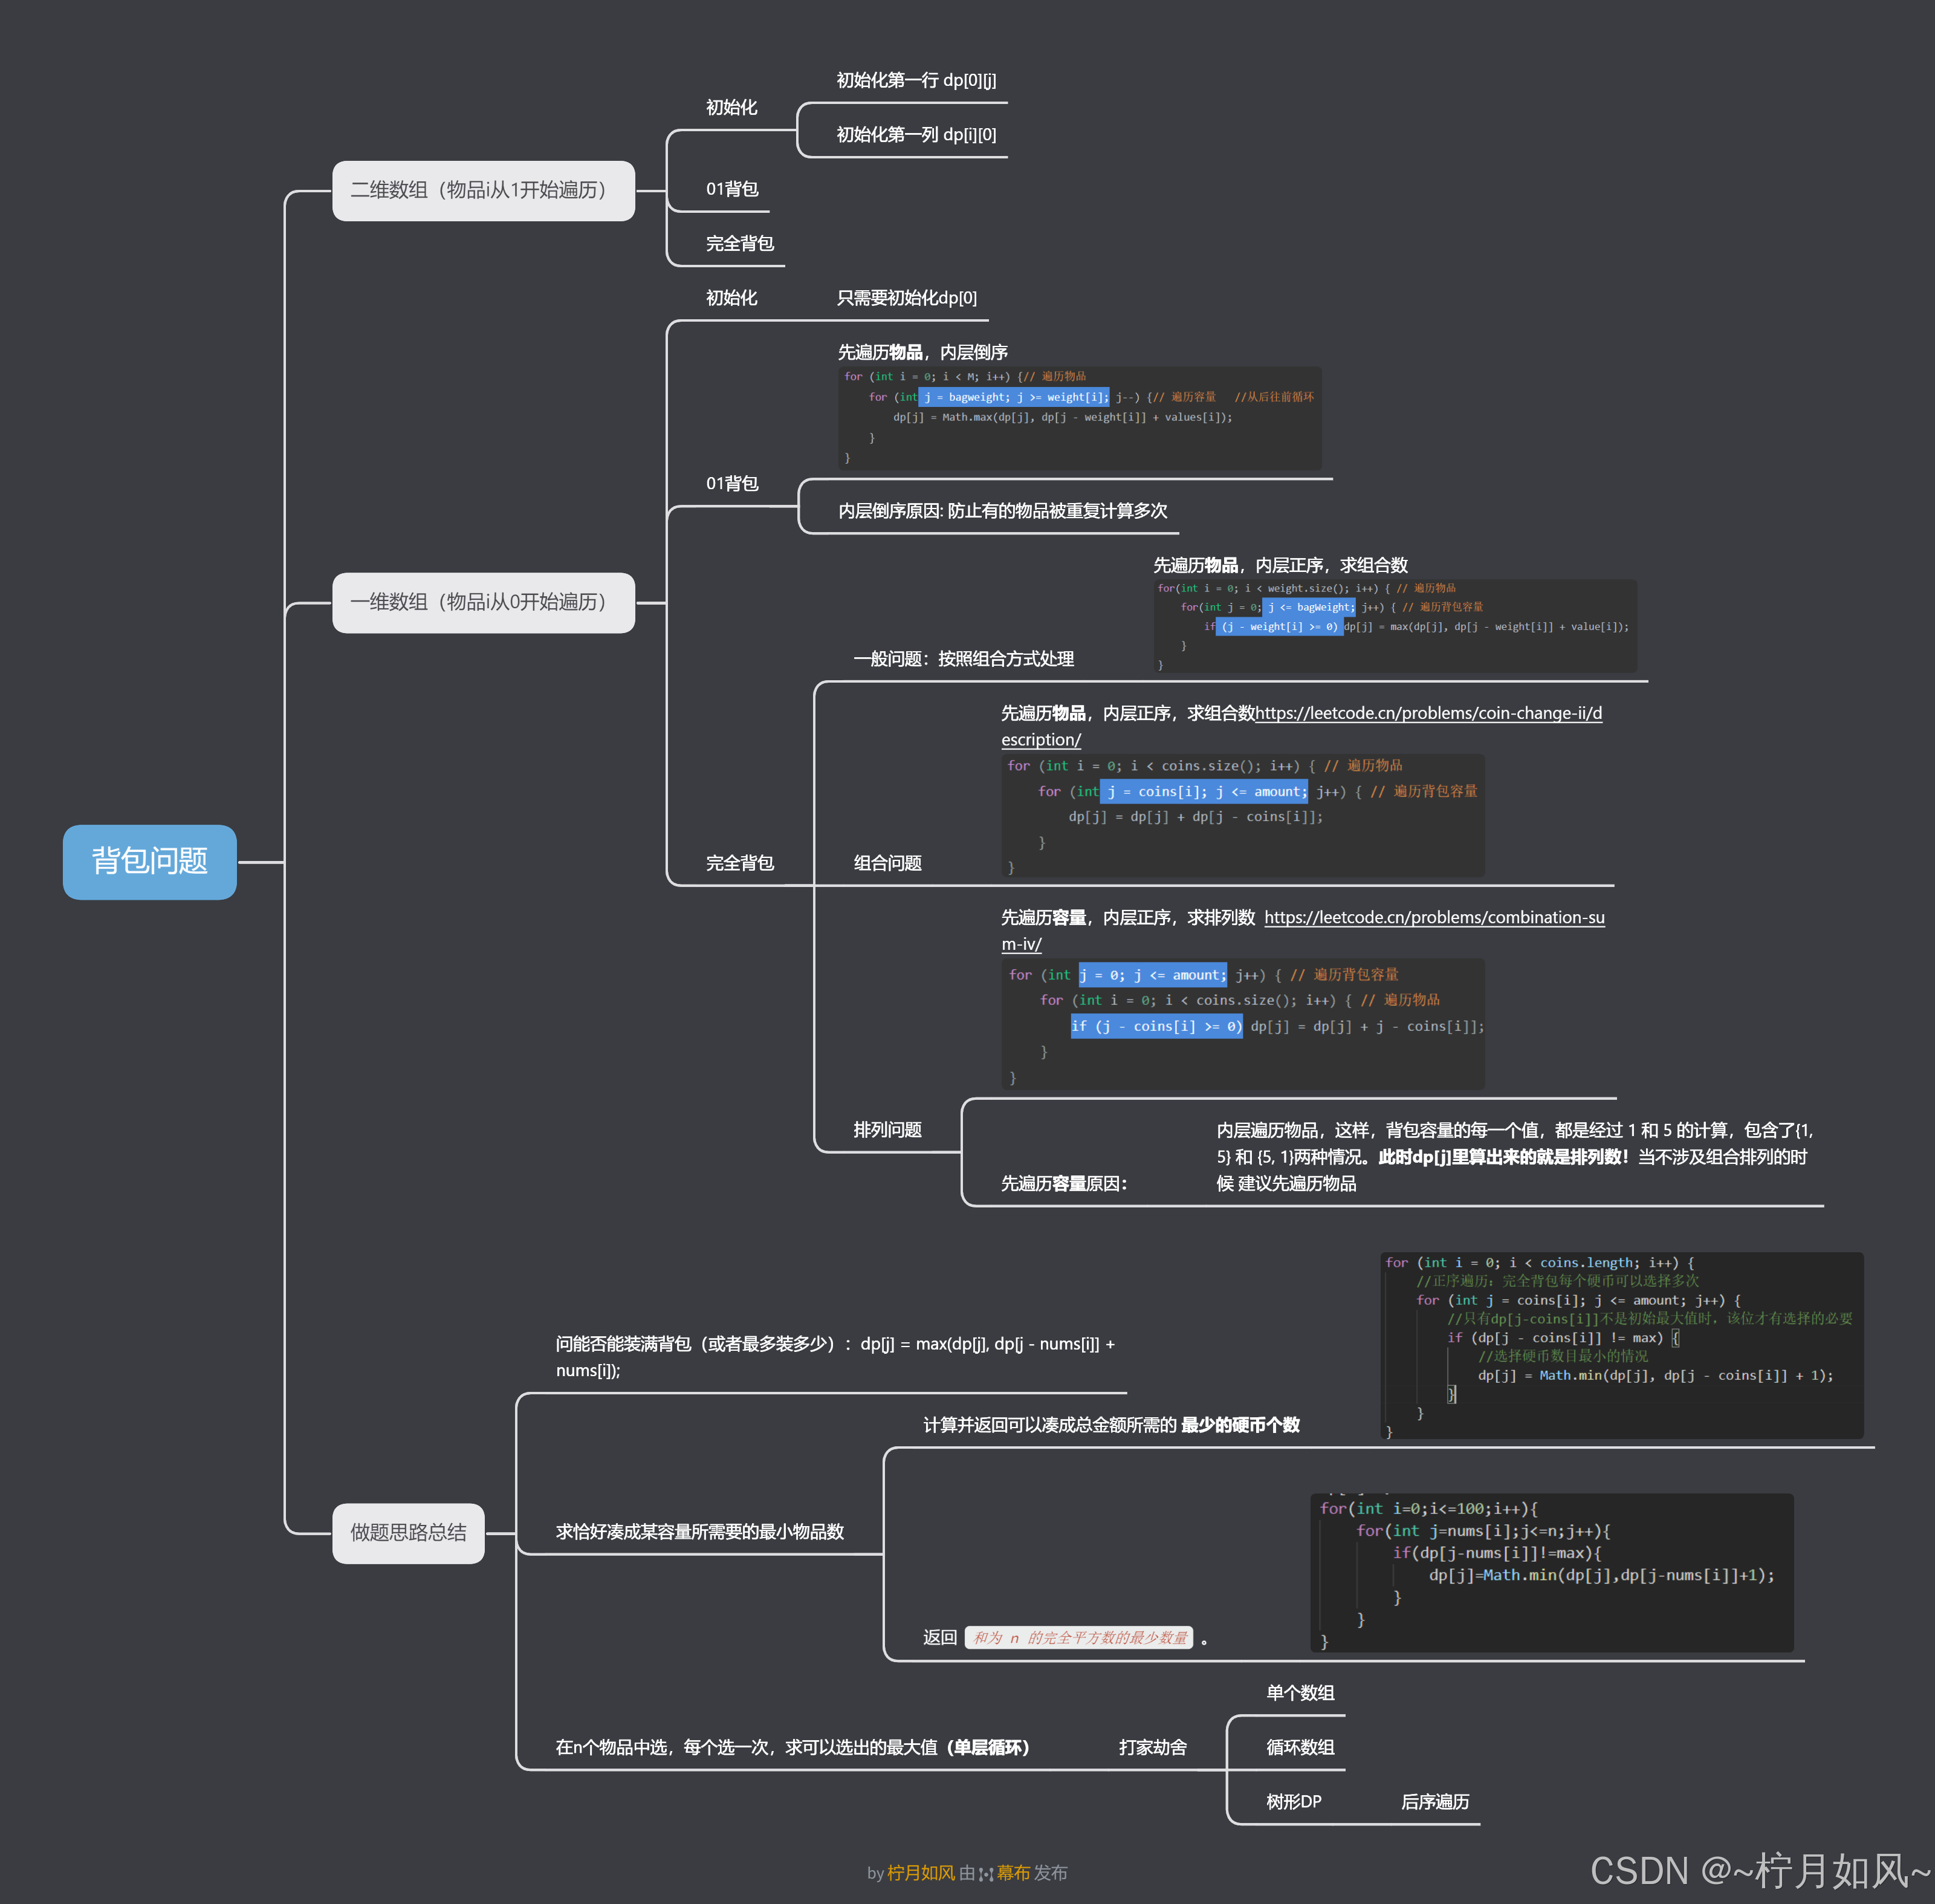Click 初始化第一列 dp[i][0] text

point(916,134)
